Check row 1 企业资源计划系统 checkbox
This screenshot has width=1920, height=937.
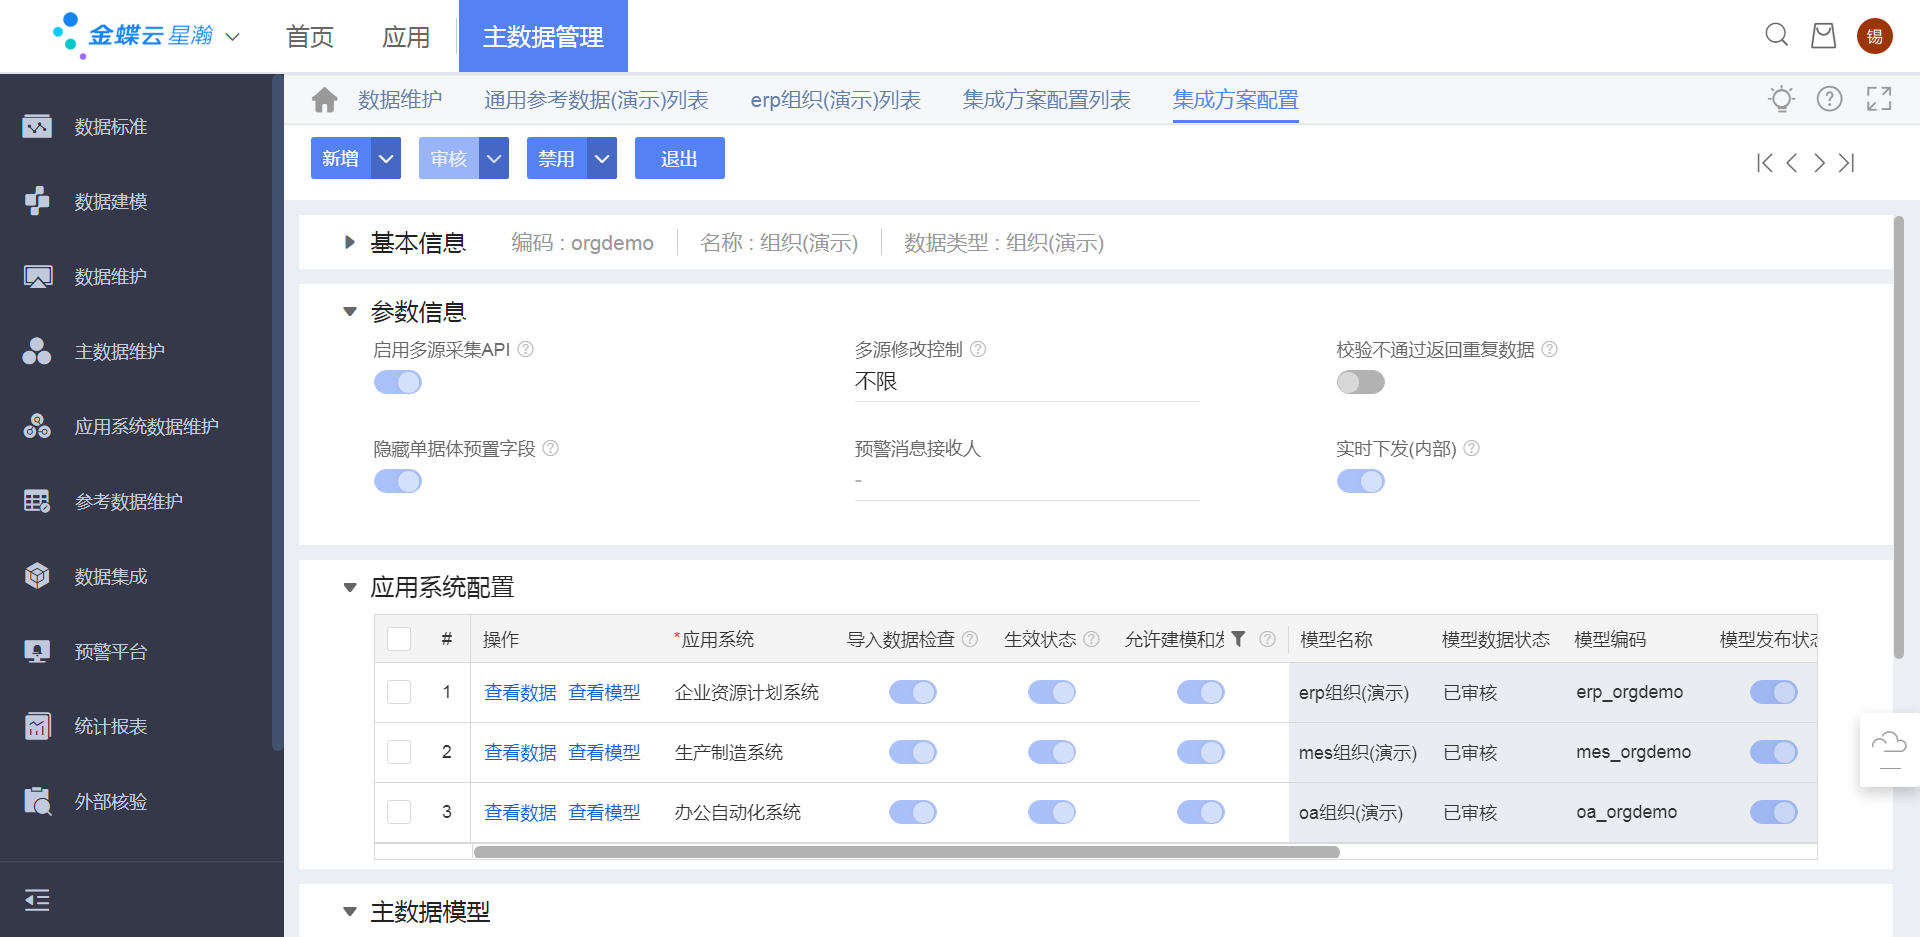click(399, 692)
